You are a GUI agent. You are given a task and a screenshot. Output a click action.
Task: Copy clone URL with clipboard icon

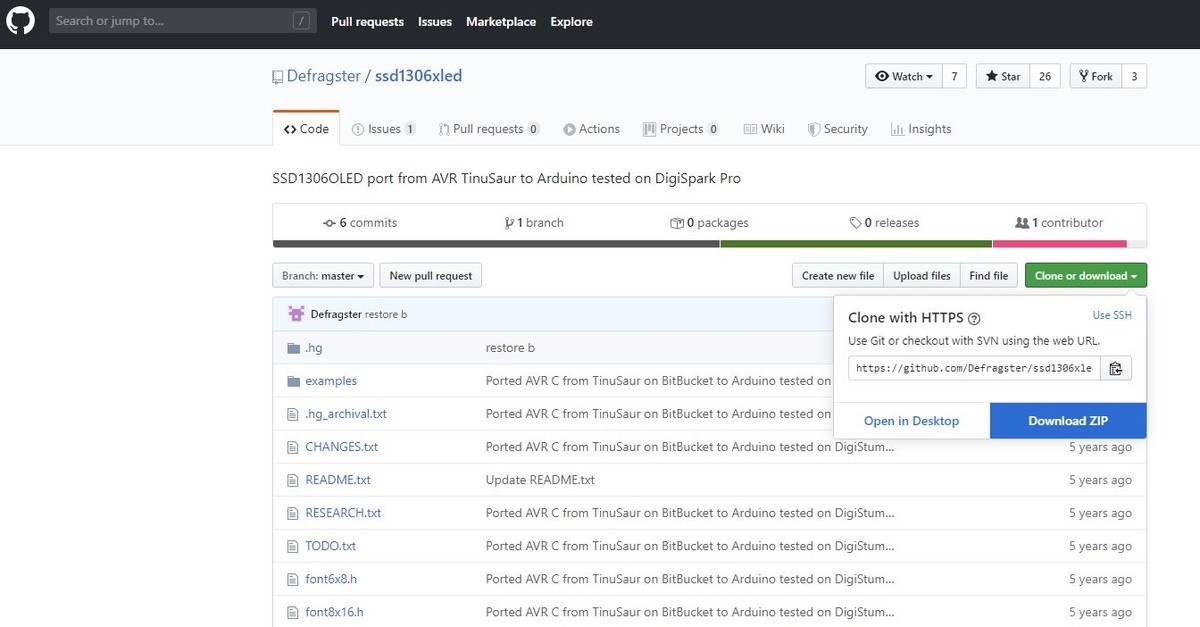point(1116,368)
